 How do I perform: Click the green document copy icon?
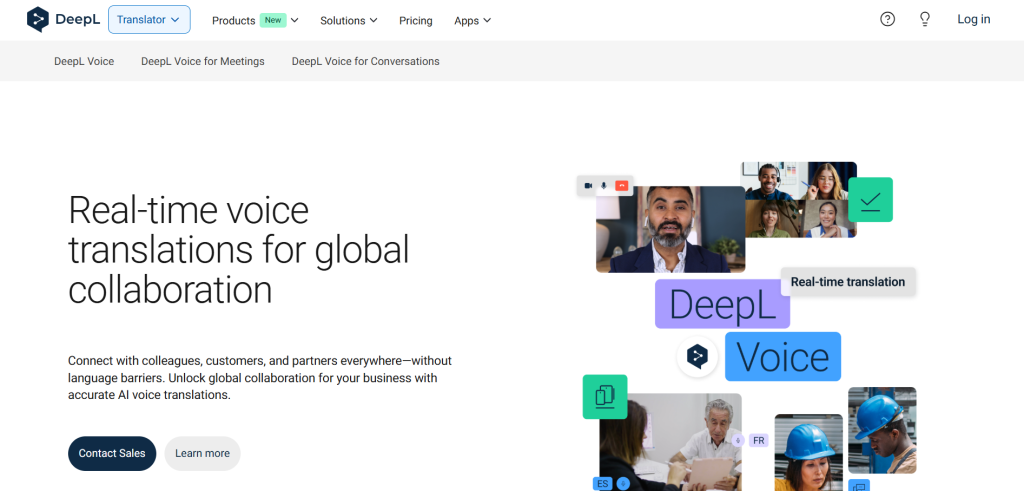pyautogui.click(x=604, y=396)
